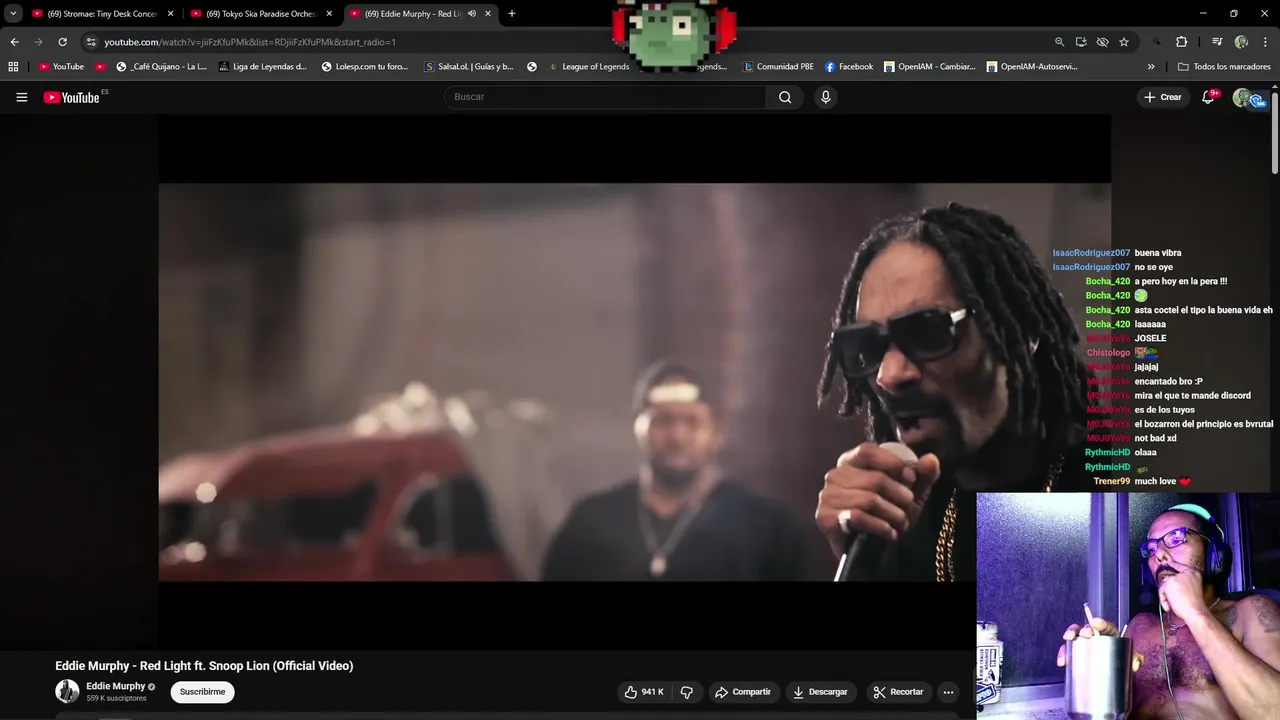Pause the Red Light video player
The width and height of the screenshot is (1280, 720).
click(x=634, y=381)
